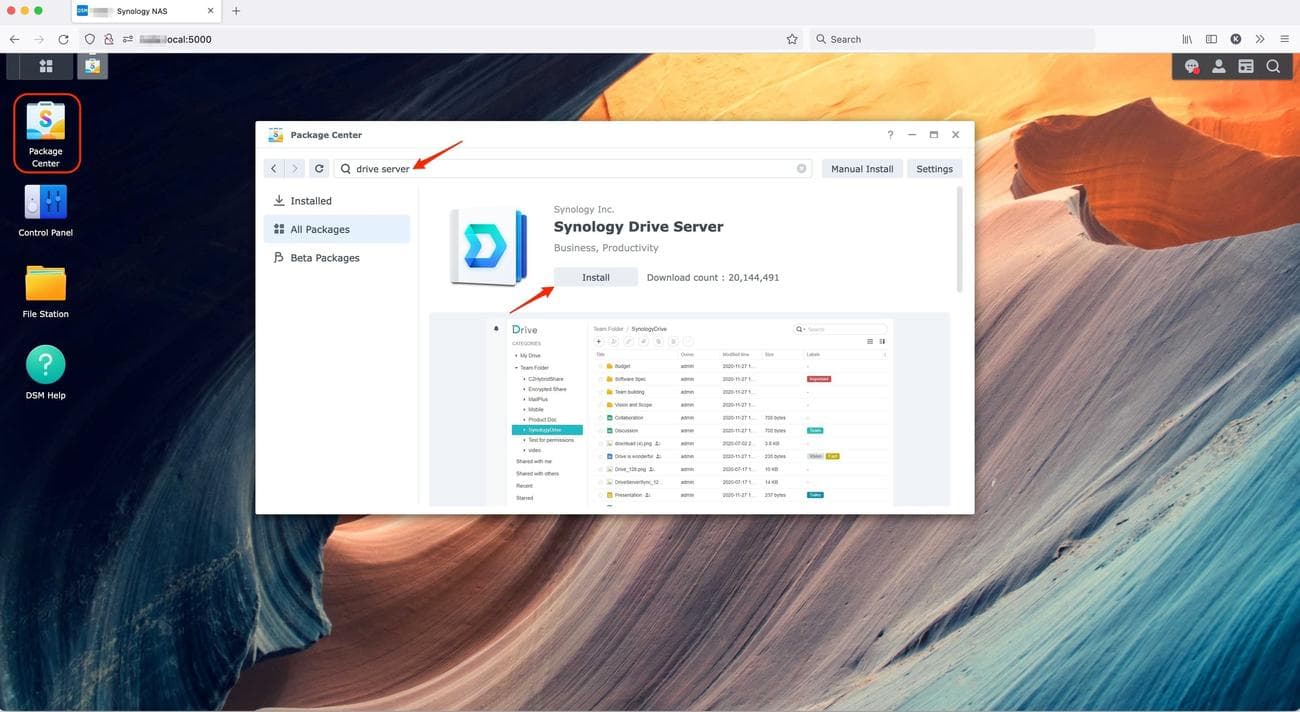
Task: Open Package Center Settings
Action: 935,168
